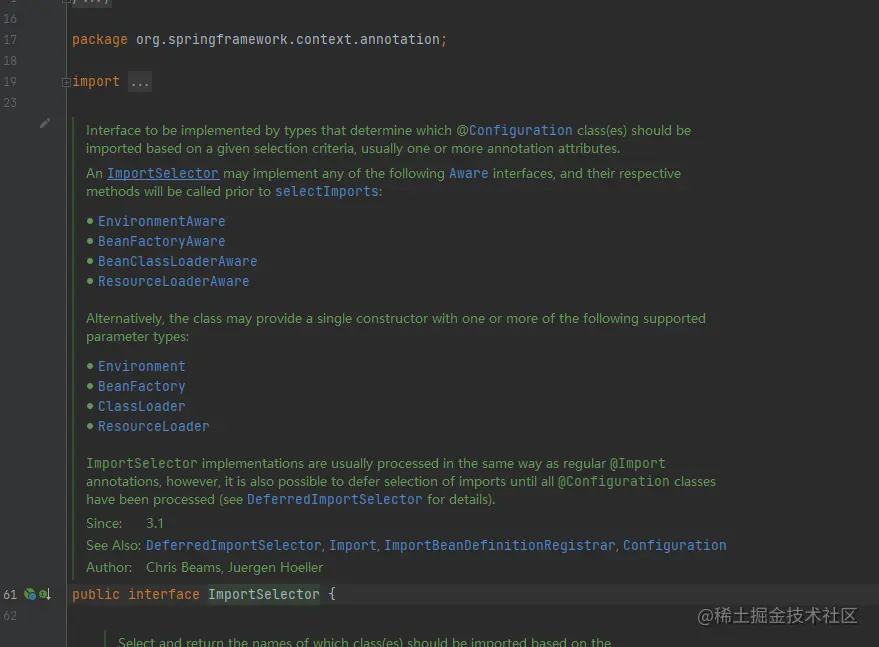
Task: Click line number 19 in the gutter
Action: coord(10,82)
